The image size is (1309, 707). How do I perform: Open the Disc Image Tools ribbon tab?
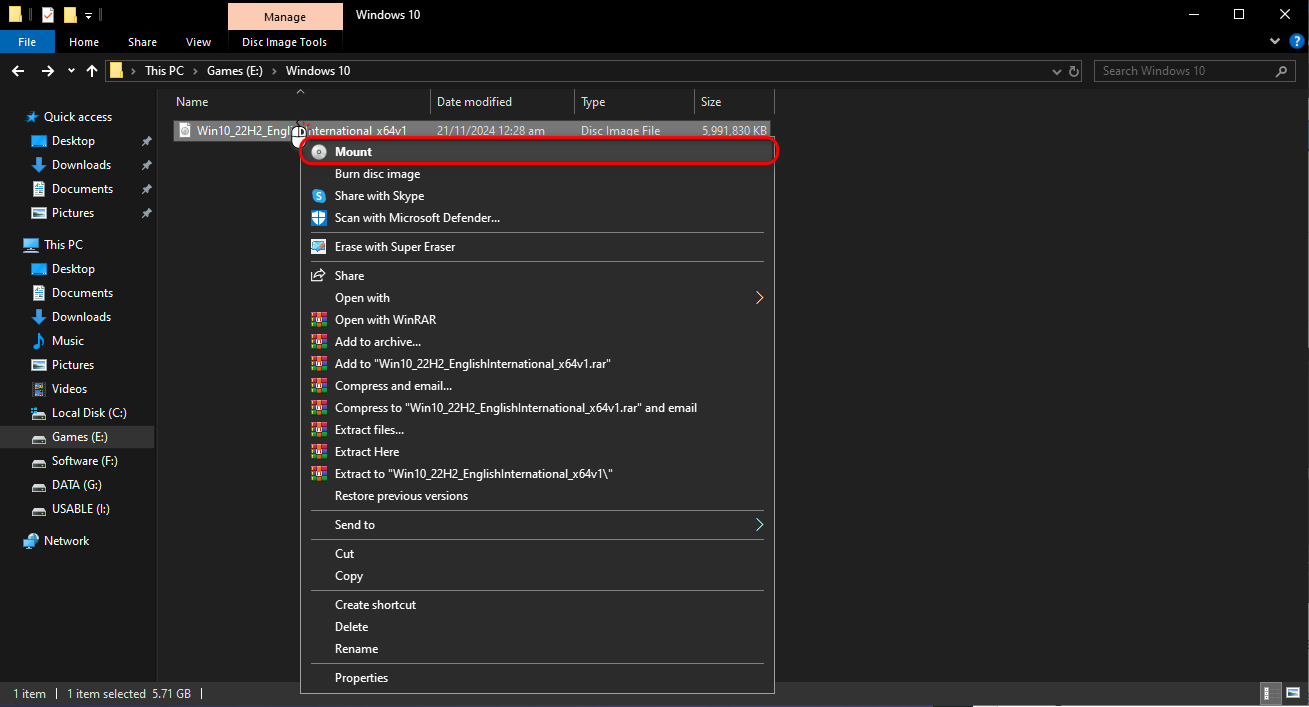pyautogui.click(x=284, y=42)
